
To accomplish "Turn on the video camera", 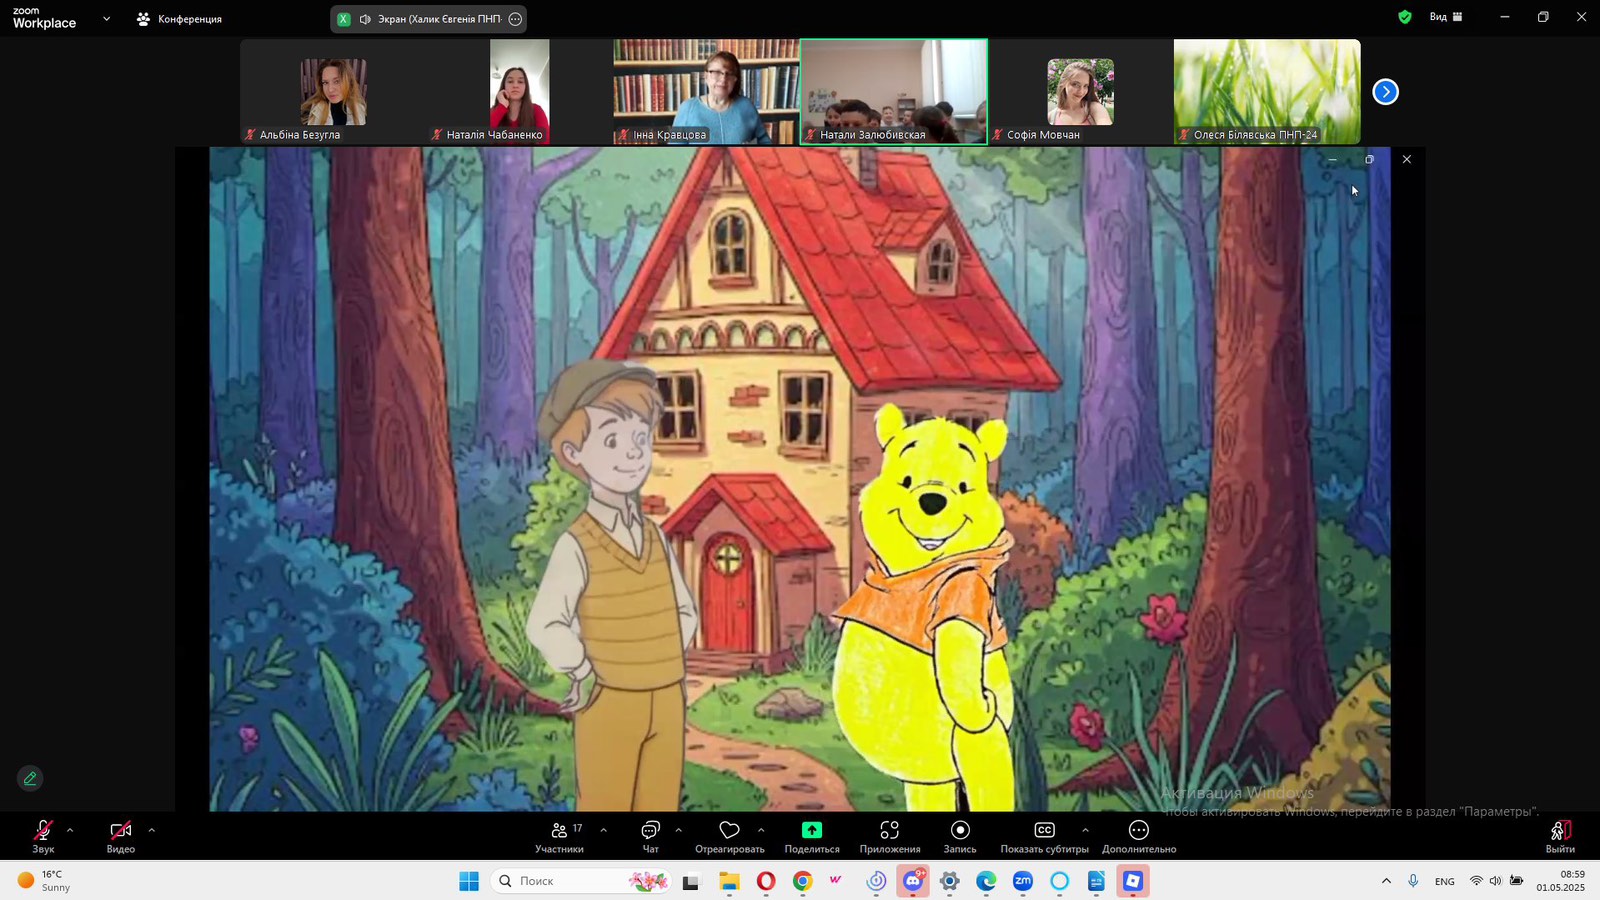I will pyautogui.click(x=120, y=831).
